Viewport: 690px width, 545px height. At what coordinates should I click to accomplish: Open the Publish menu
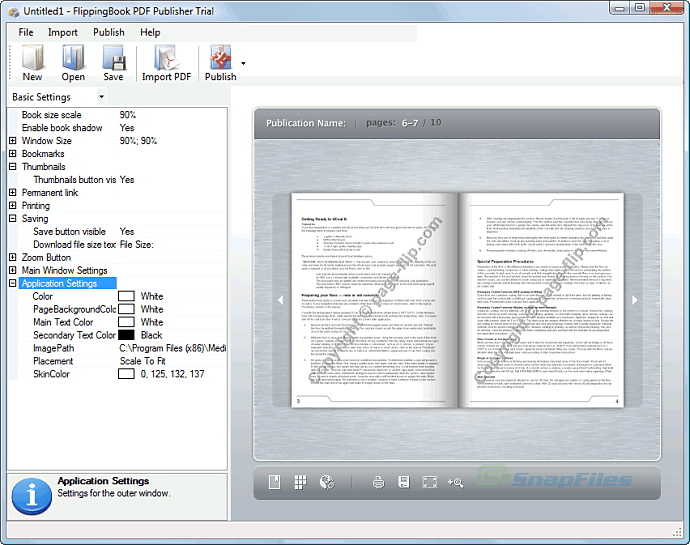[x=109, y=32]
